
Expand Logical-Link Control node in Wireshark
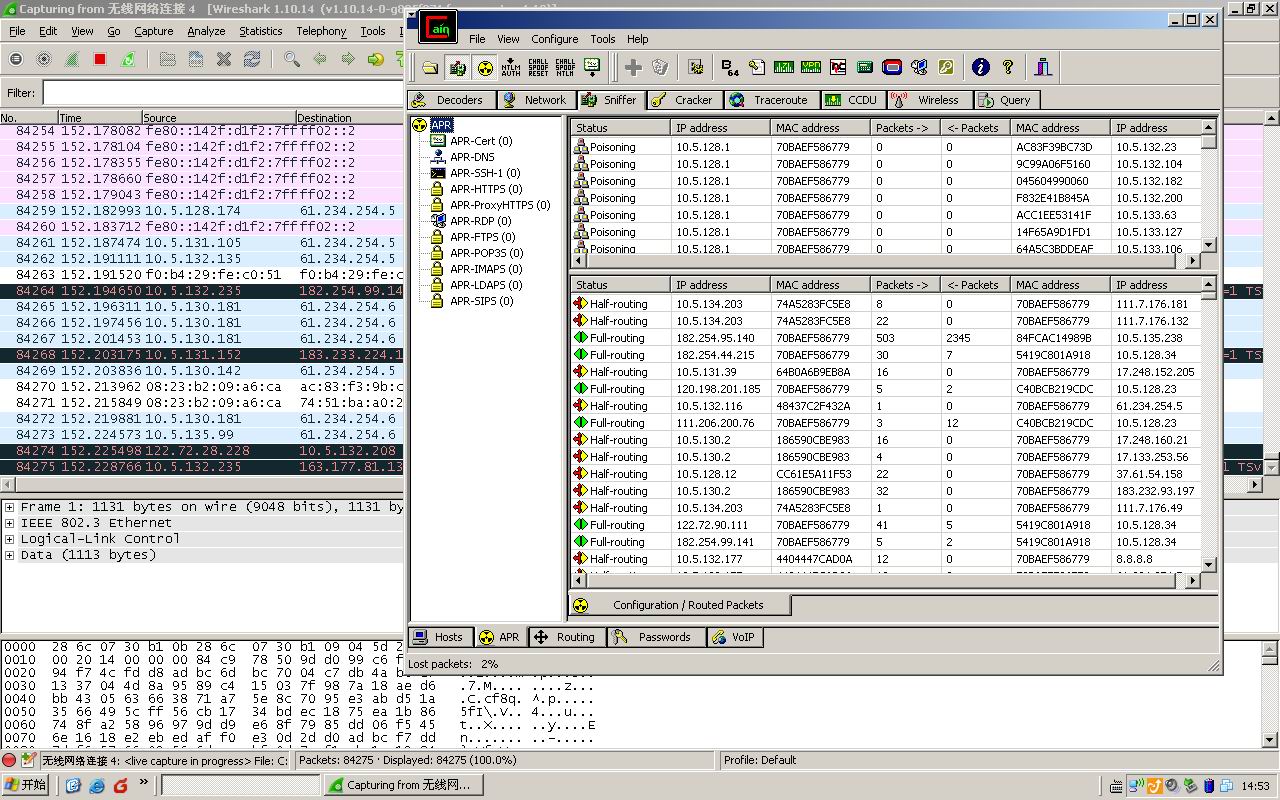(9, 539)
